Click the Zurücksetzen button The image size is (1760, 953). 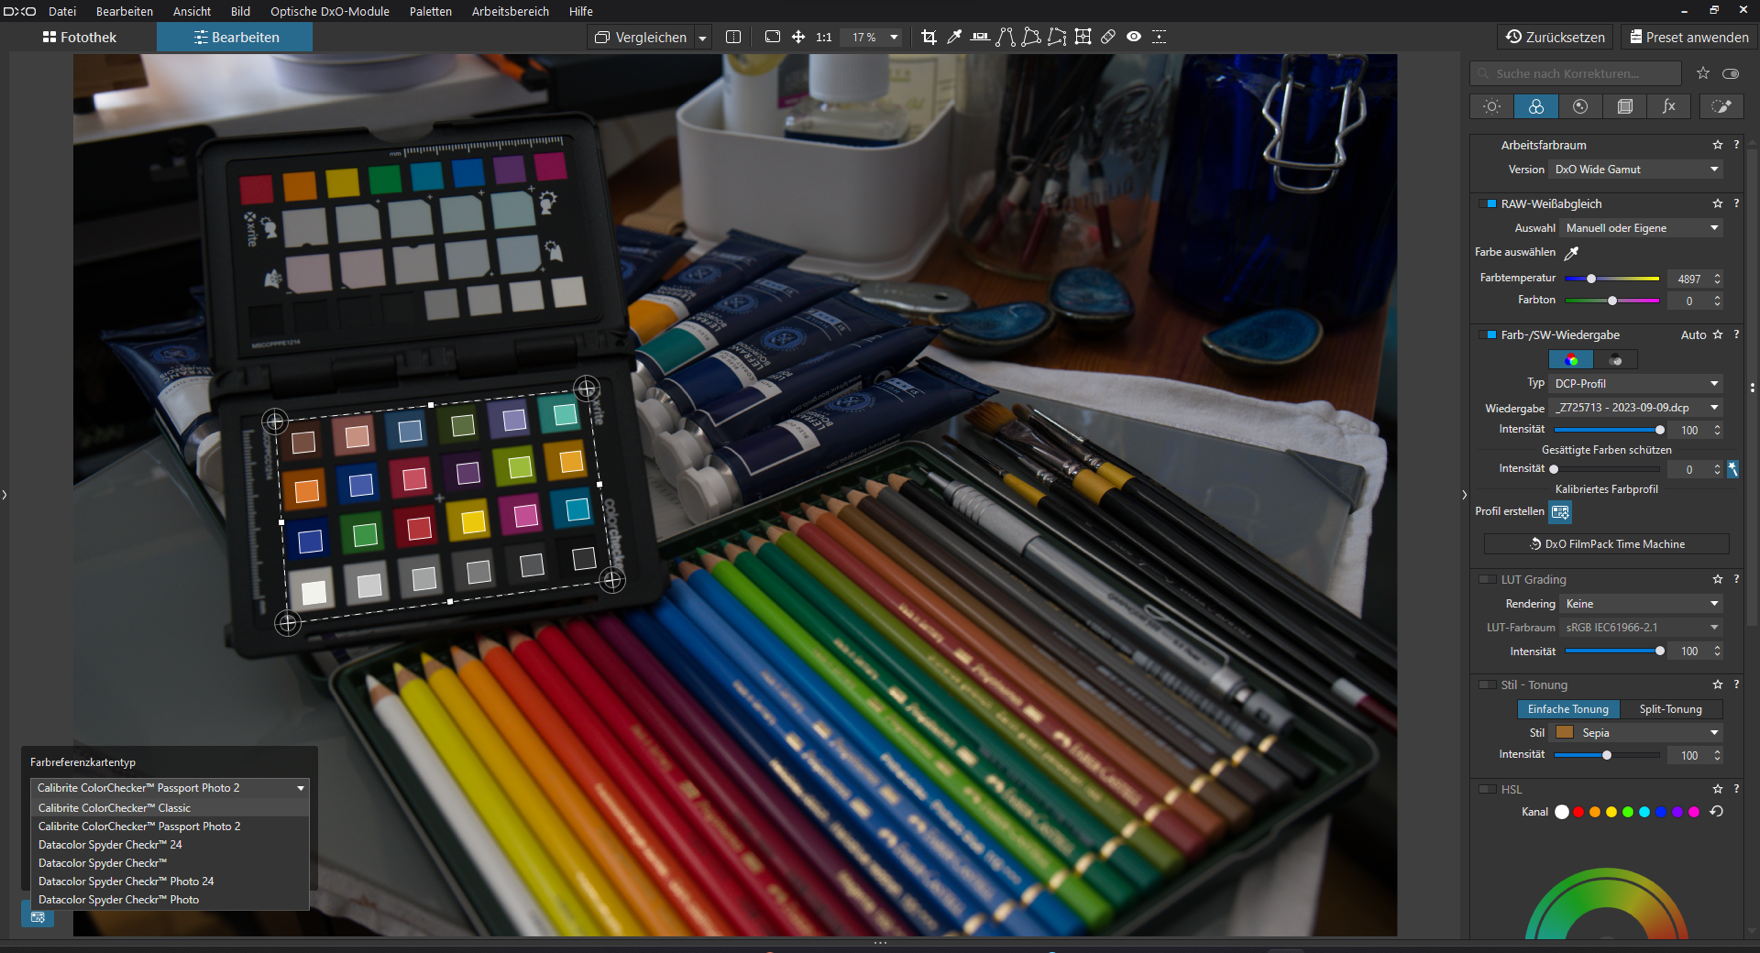[x=1555, y=37]
